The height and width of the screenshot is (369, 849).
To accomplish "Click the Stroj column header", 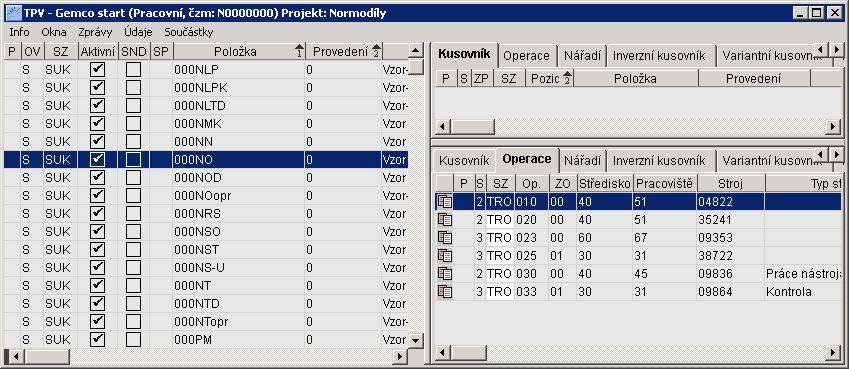I will tap(731, 184).
